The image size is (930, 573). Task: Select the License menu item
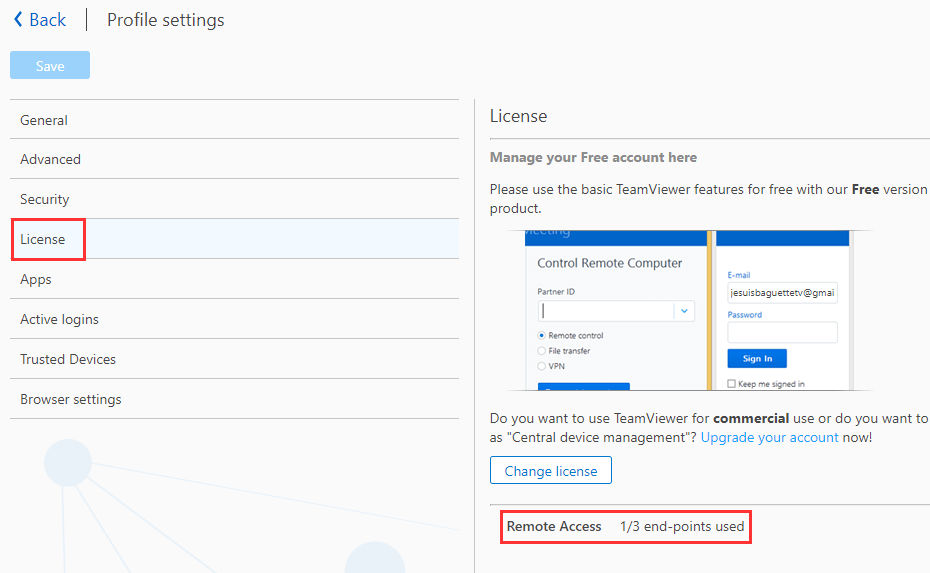coord(234,239)
